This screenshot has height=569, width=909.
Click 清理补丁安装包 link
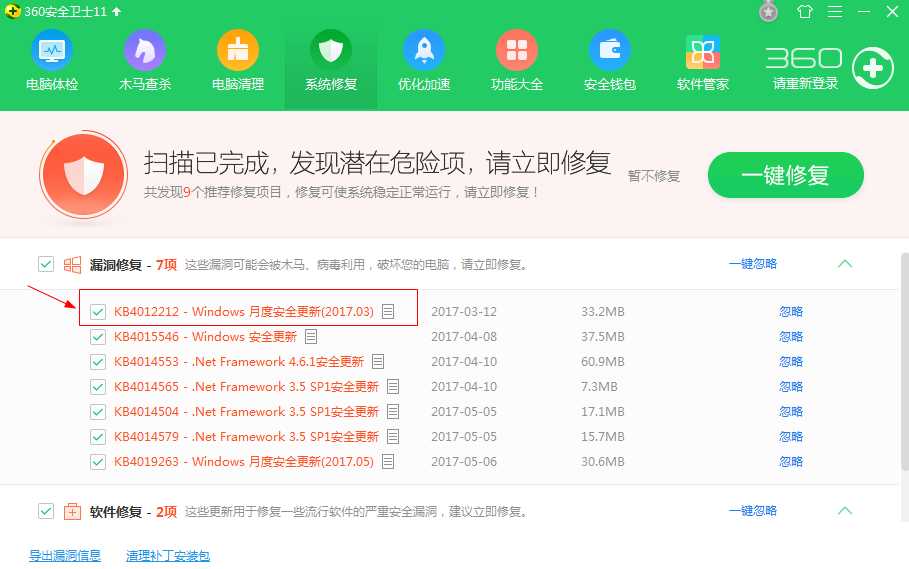click(168, 556)
